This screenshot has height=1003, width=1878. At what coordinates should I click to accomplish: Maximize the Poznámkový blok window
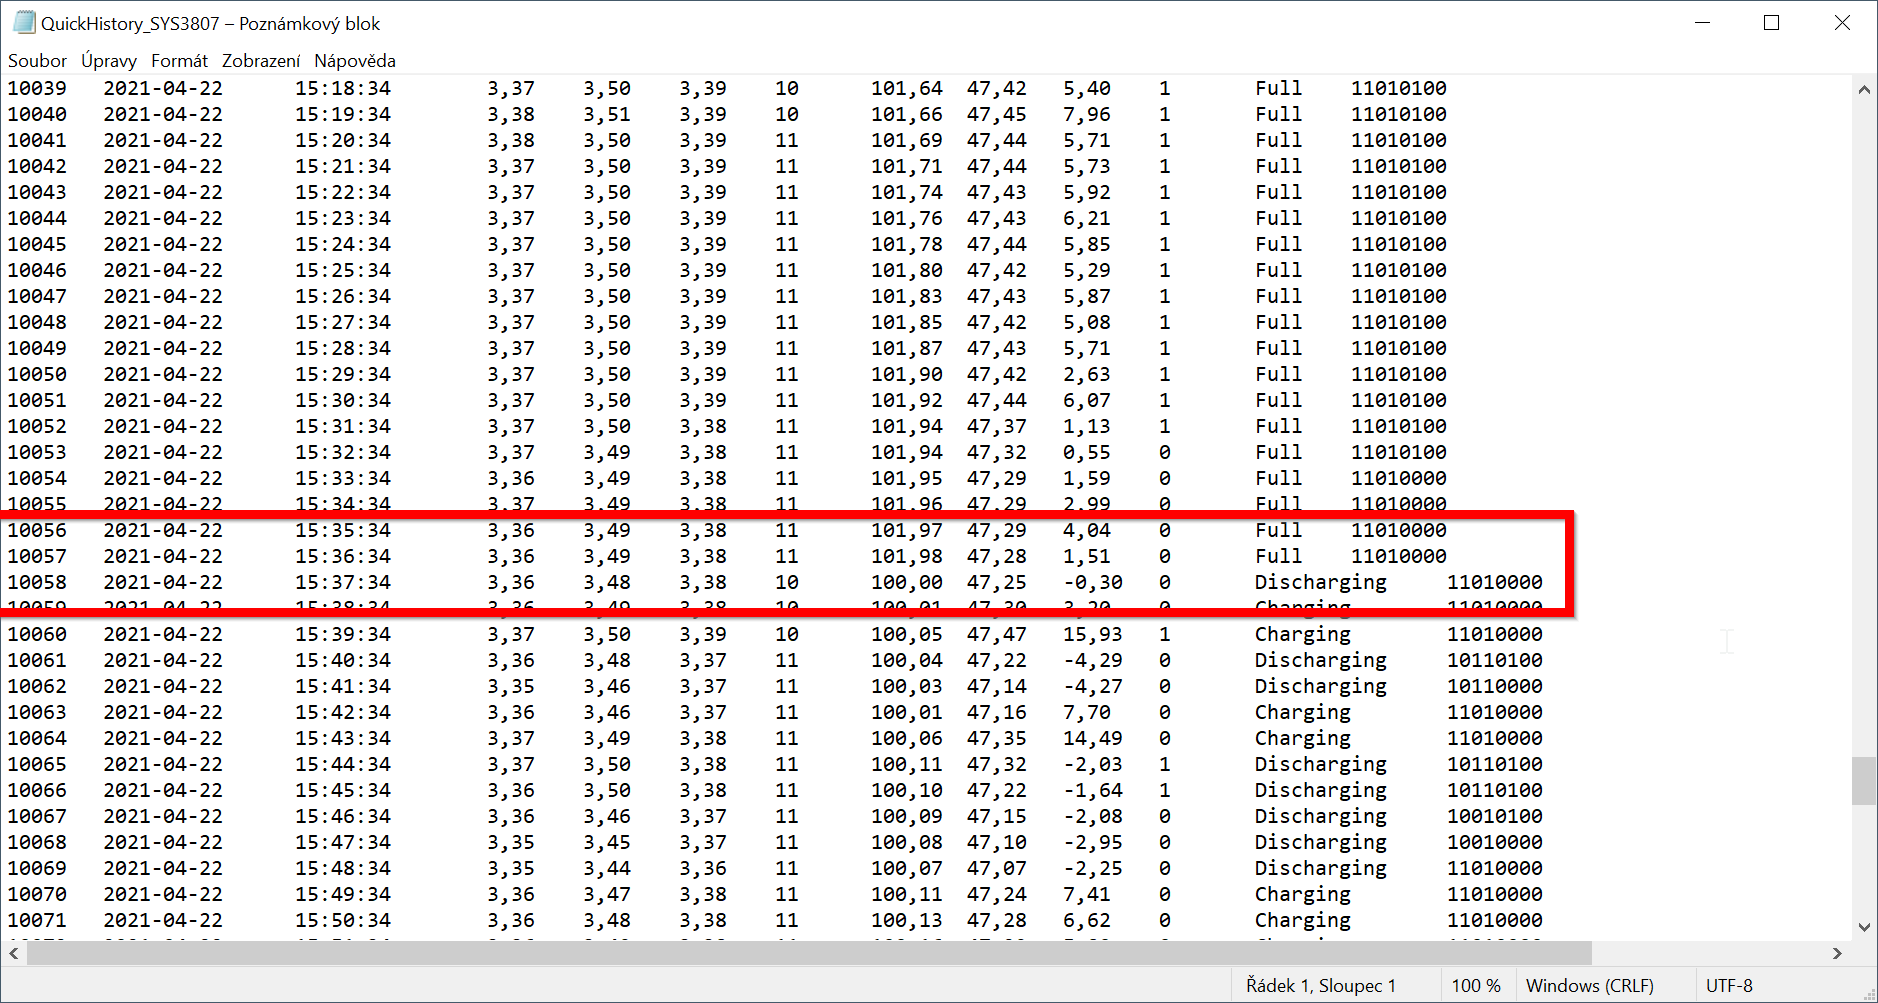point(1772,22)
